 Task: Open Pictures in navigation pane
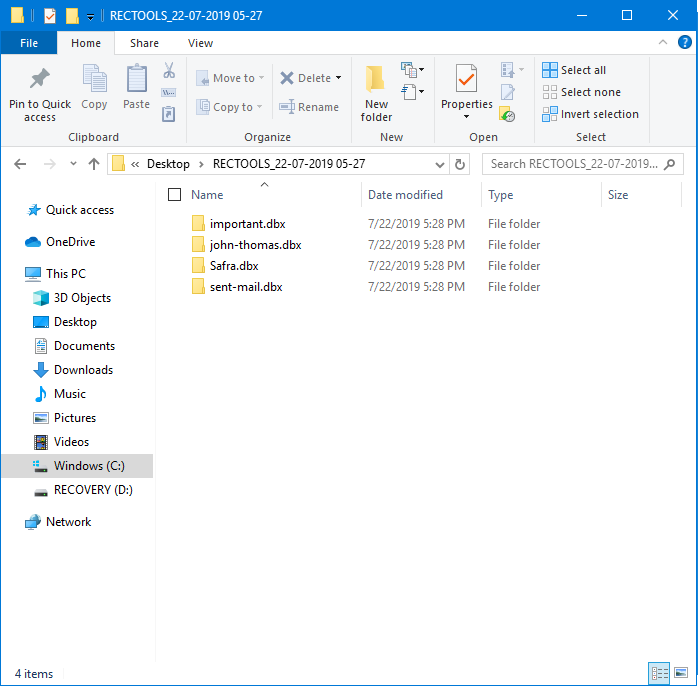[75, 418]
